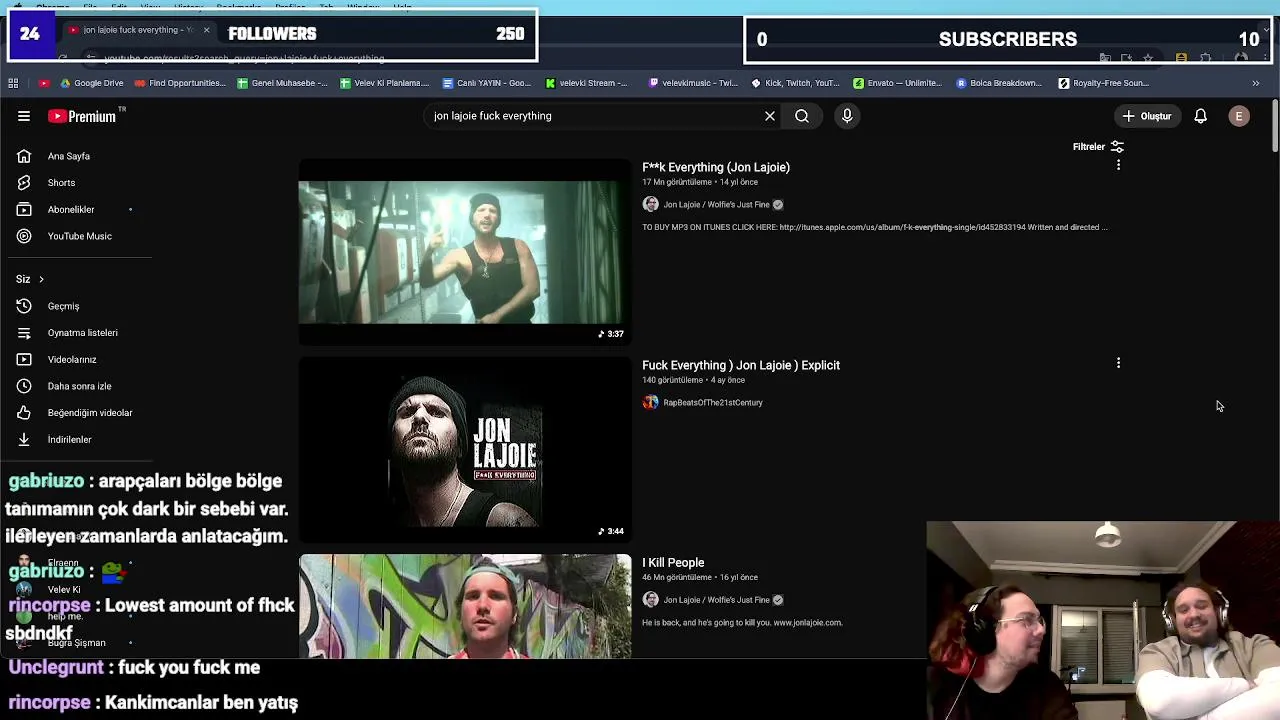
Task: Click the magnifier search button
Action: pos(802,116)
